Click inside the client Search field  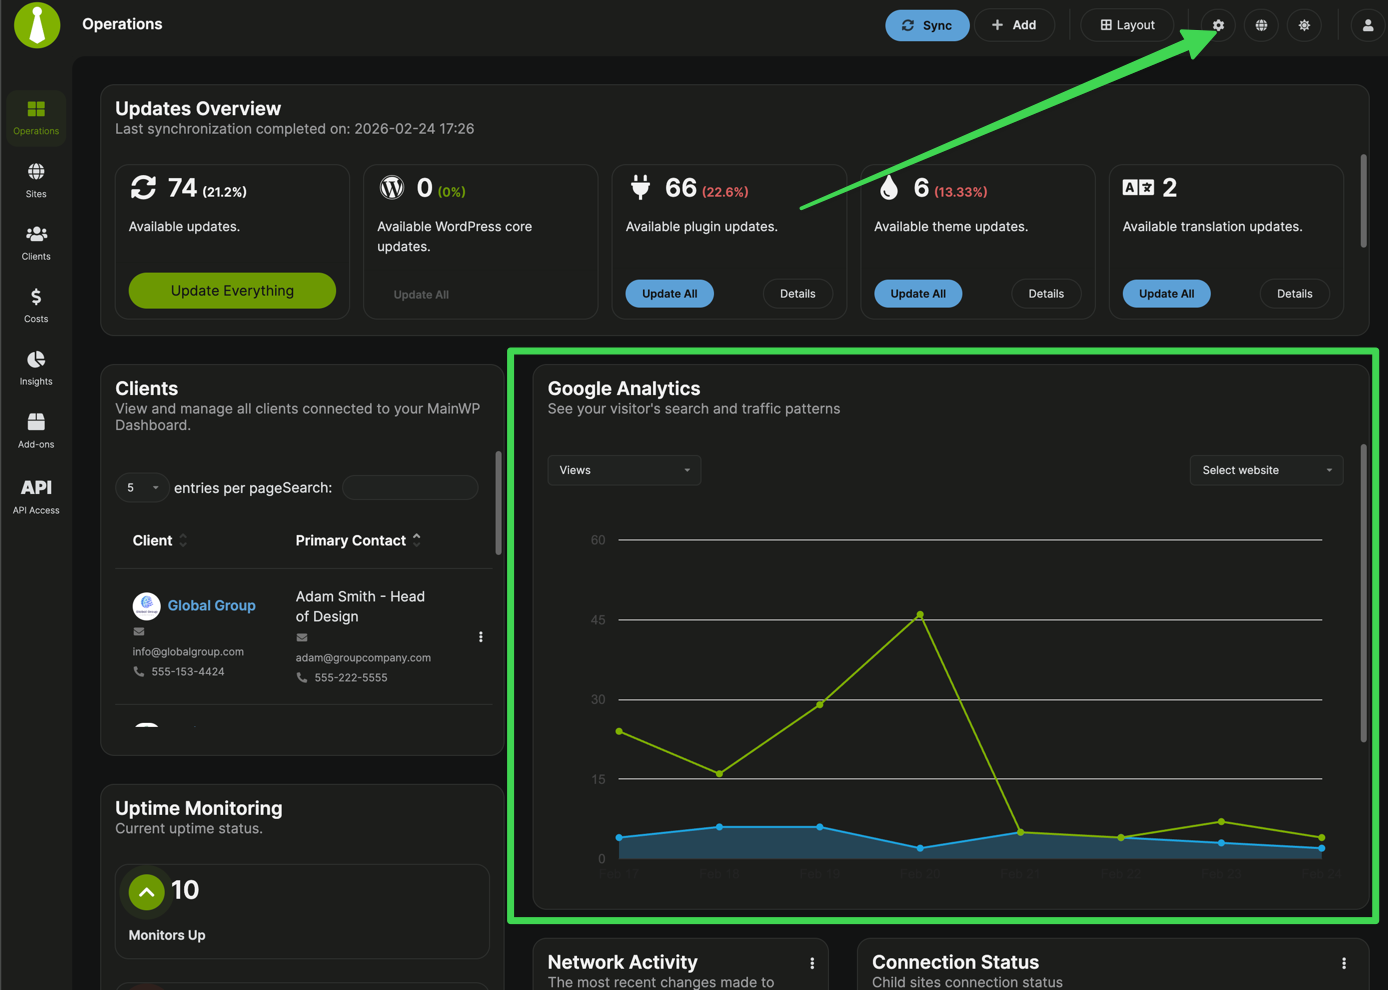(x=409, y=487)
